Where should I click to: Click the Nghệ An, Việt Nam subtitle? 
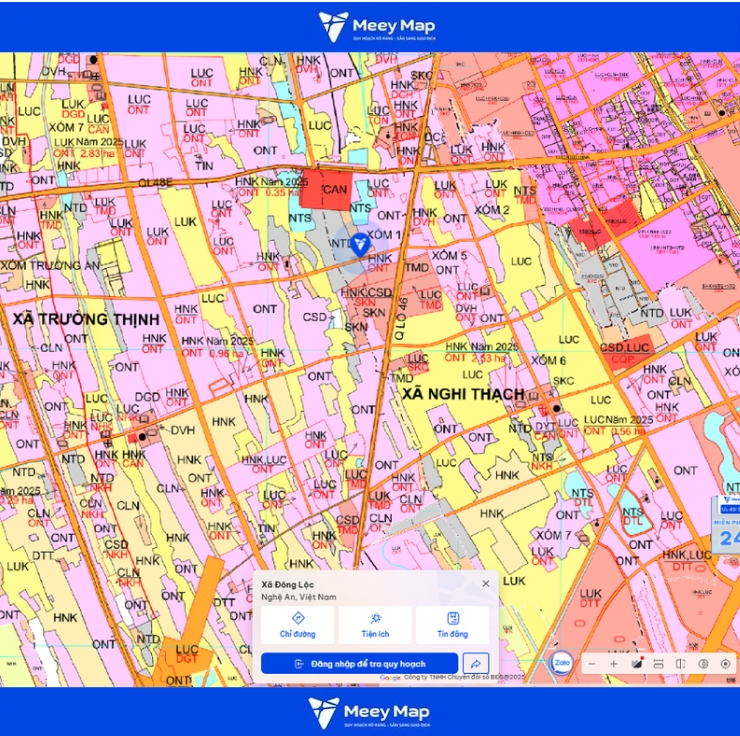pos(299,597)
